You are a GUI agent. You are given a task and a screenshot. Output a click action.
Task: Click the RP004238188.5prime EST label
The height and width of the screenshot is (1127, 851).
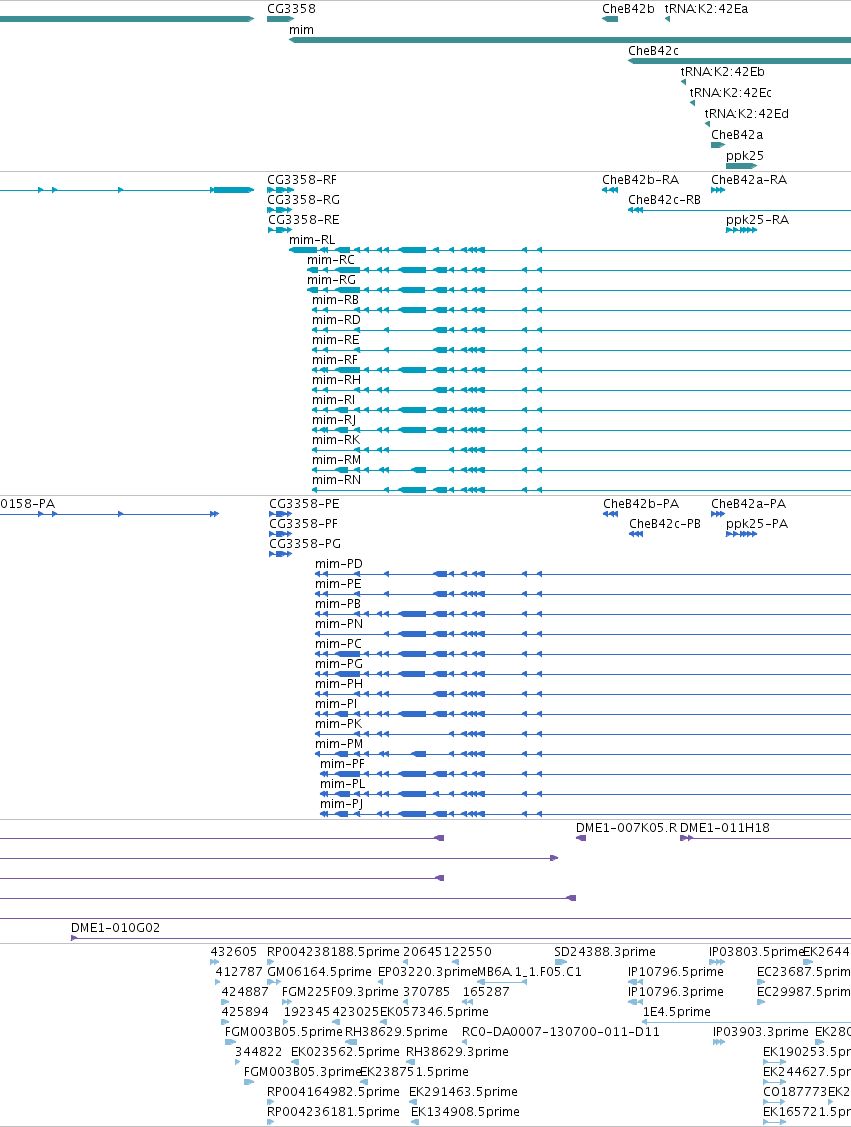click(333, 952)
